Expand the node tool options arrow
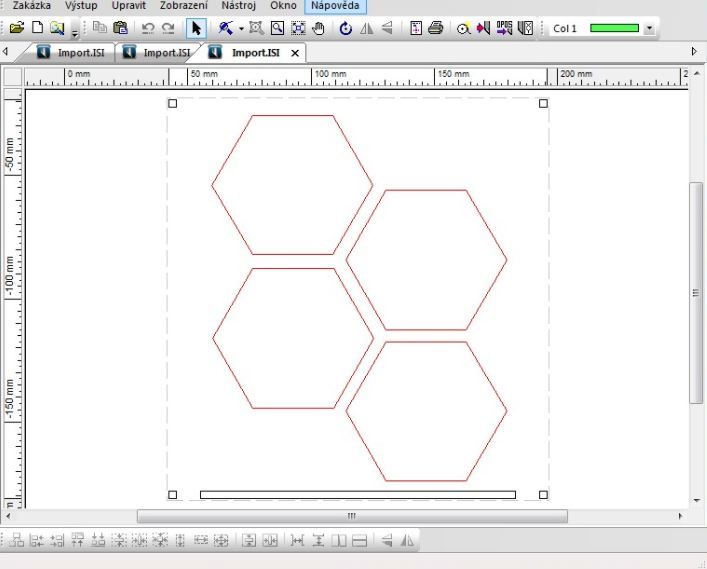Screen dimensions: 707x569 click(x=241, y=29)
